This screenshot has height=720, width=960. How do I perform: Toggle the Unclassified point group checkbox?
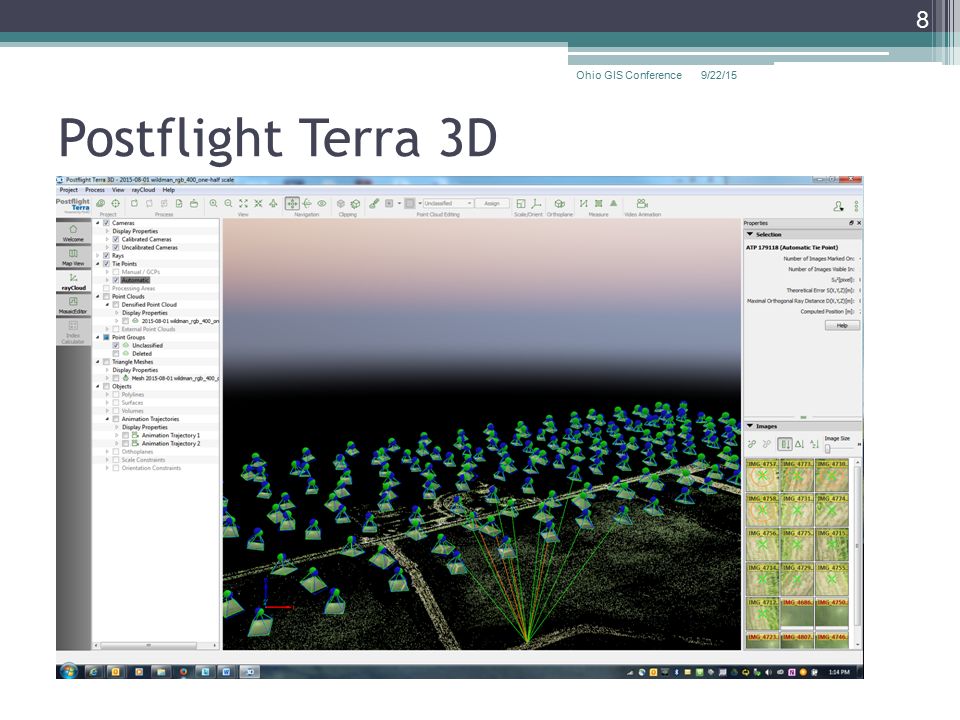116,345
